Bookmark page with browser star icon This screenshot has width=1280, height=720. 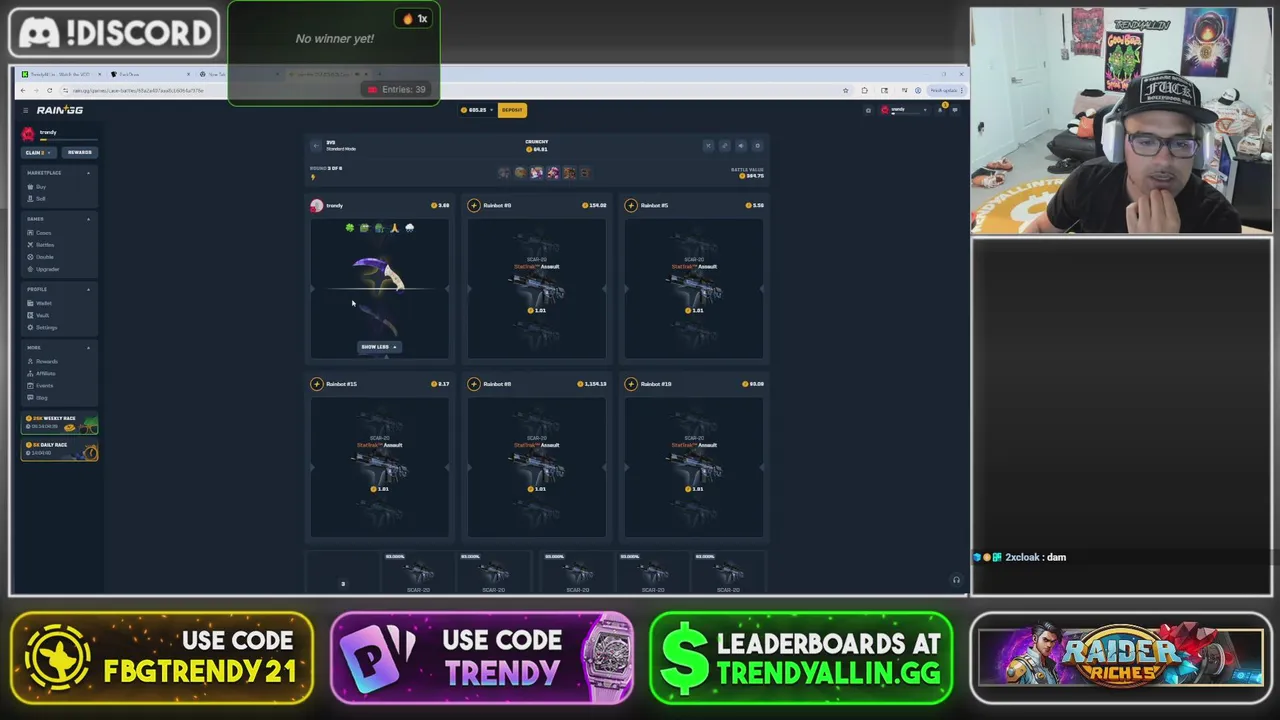pyautogui.click(x=846, y=90)
